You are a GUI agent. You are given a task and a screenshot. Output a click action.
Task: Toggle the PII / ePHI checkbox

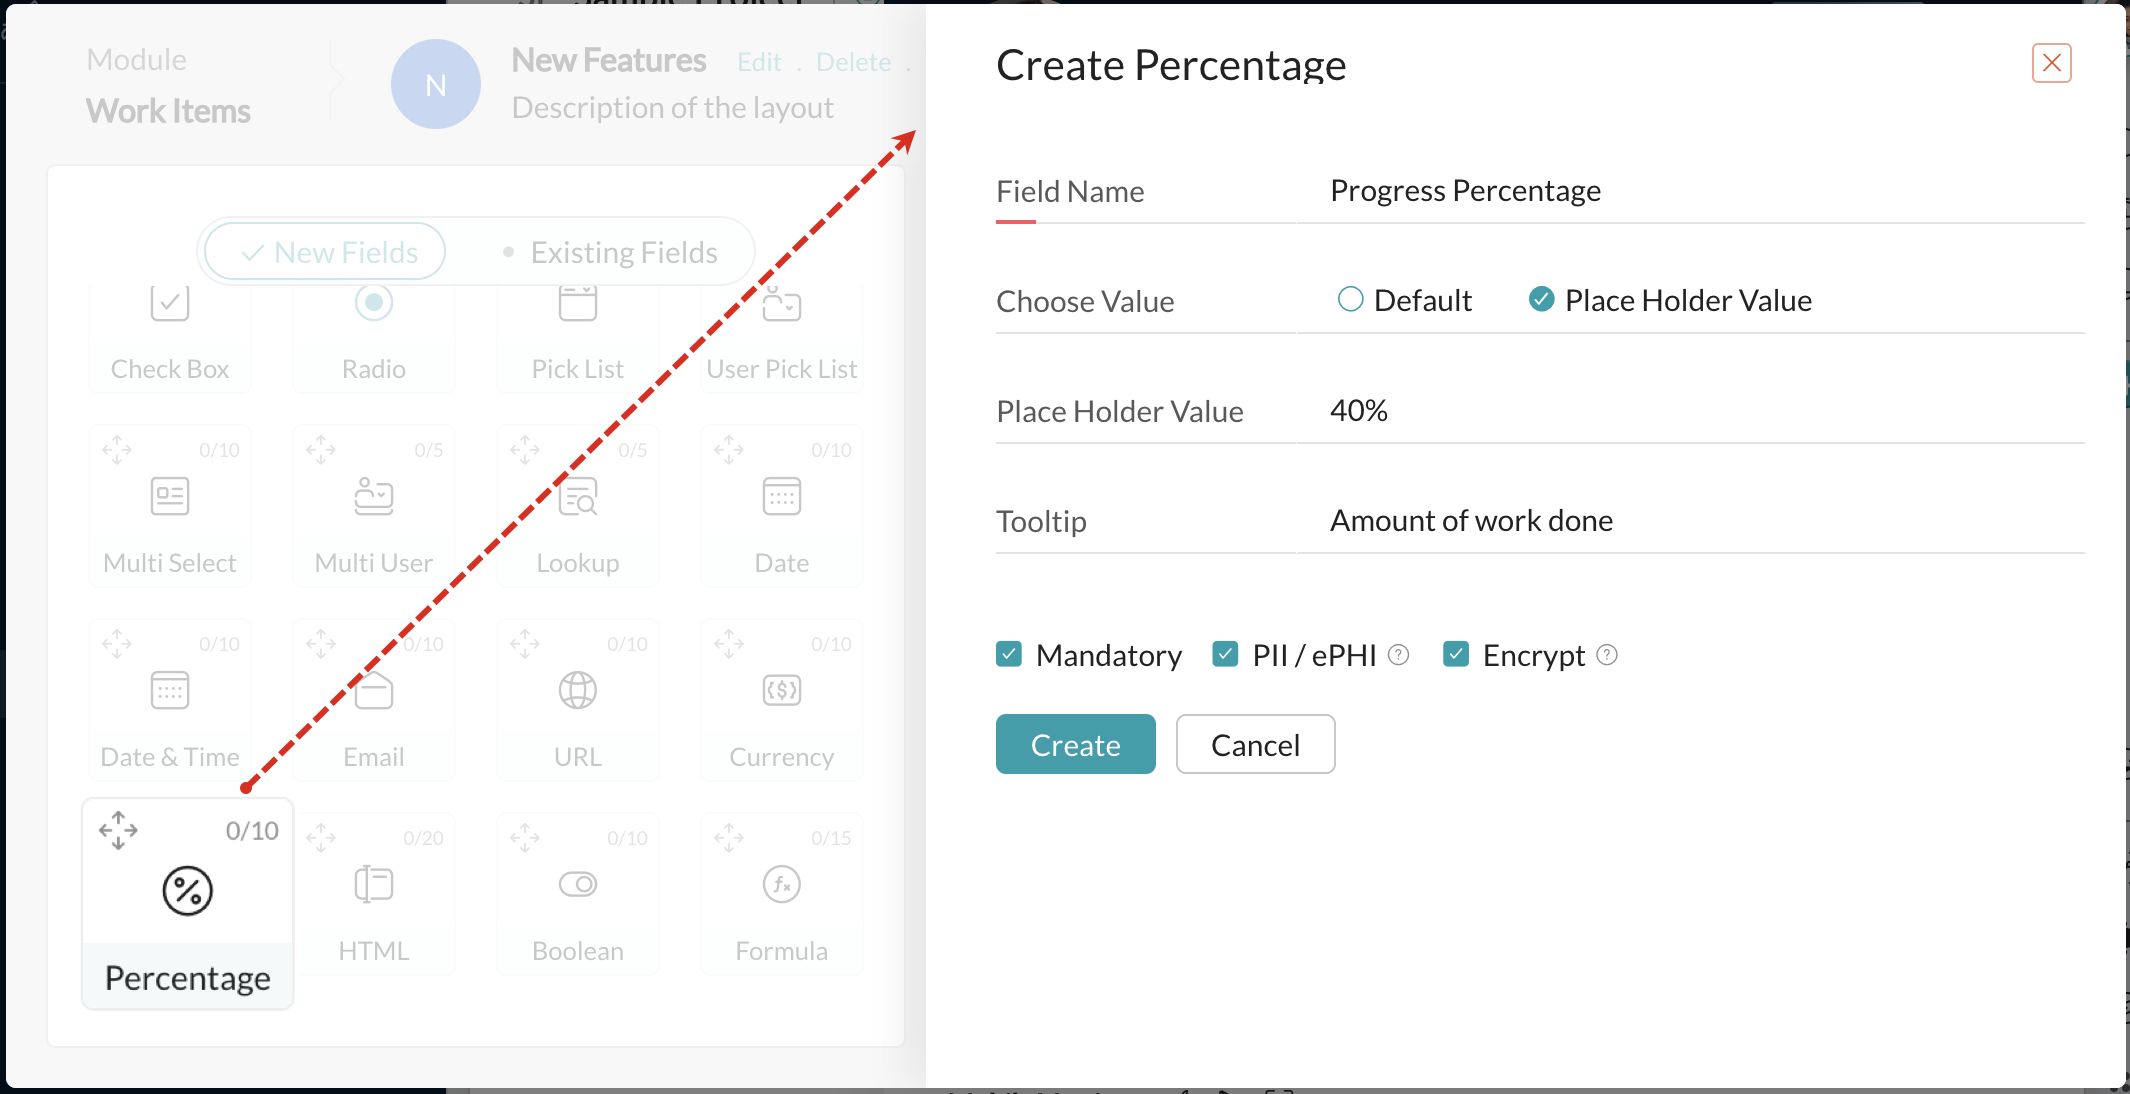(x=1225, y=654)
